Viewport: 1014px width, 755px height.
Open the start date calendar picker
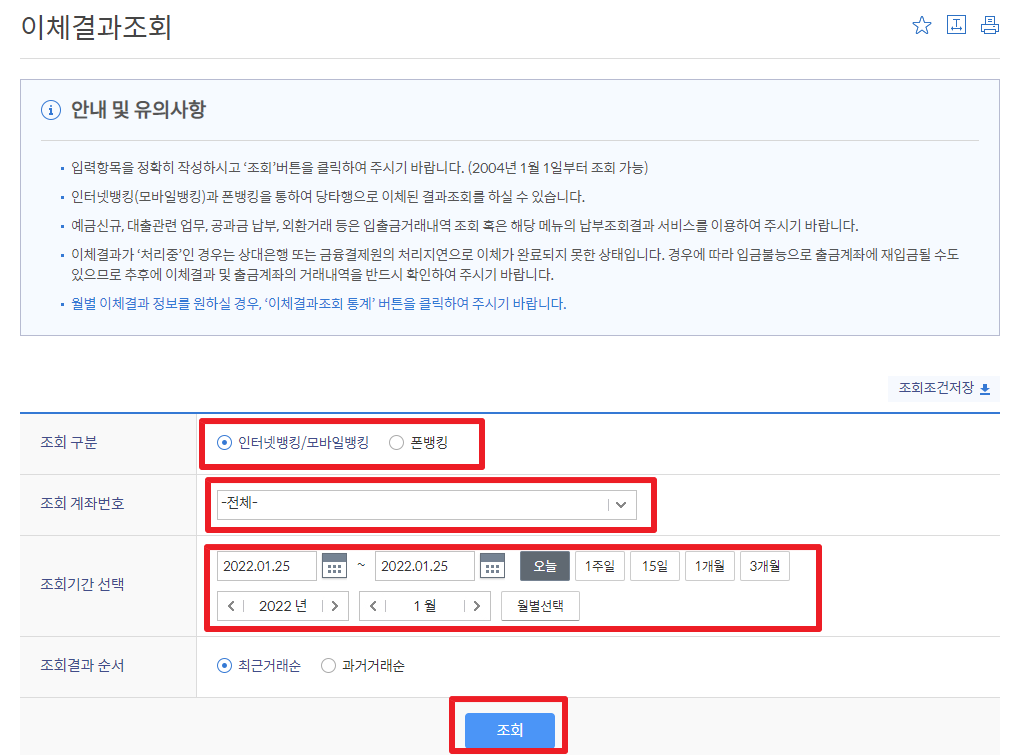334,566
